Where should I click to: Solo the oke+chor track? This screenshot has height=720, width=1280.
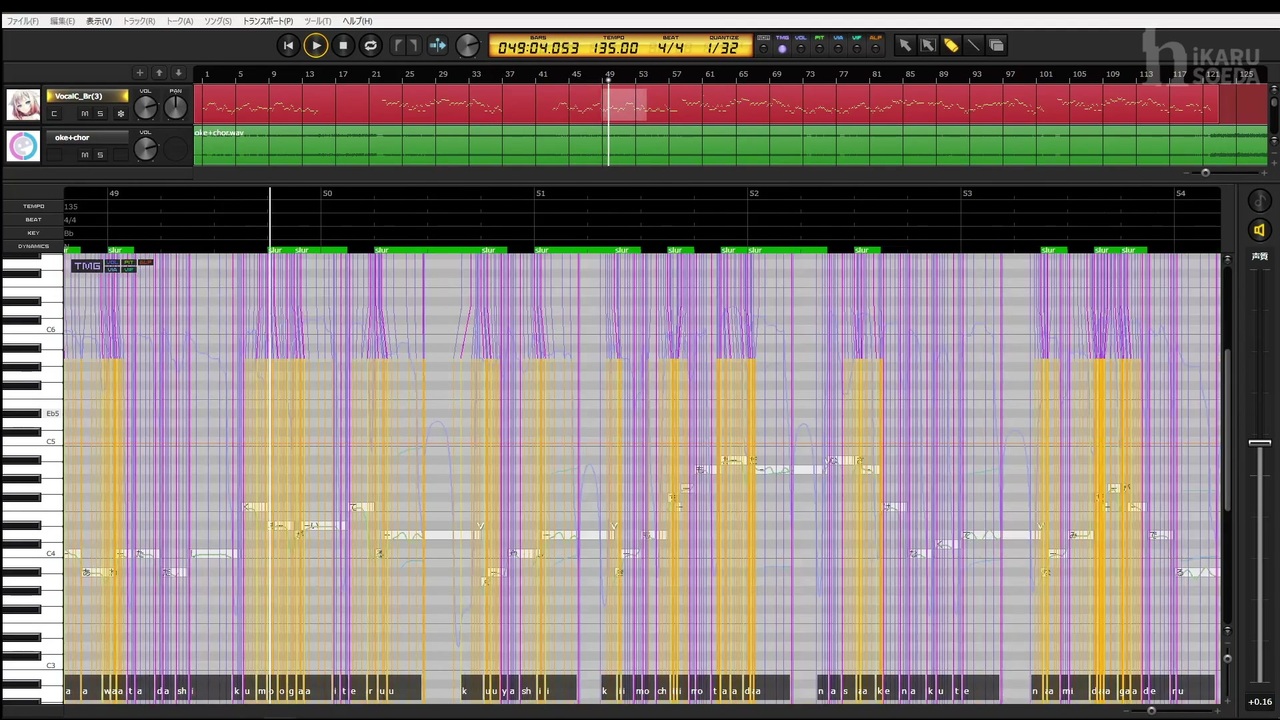(x=100, y=154)
